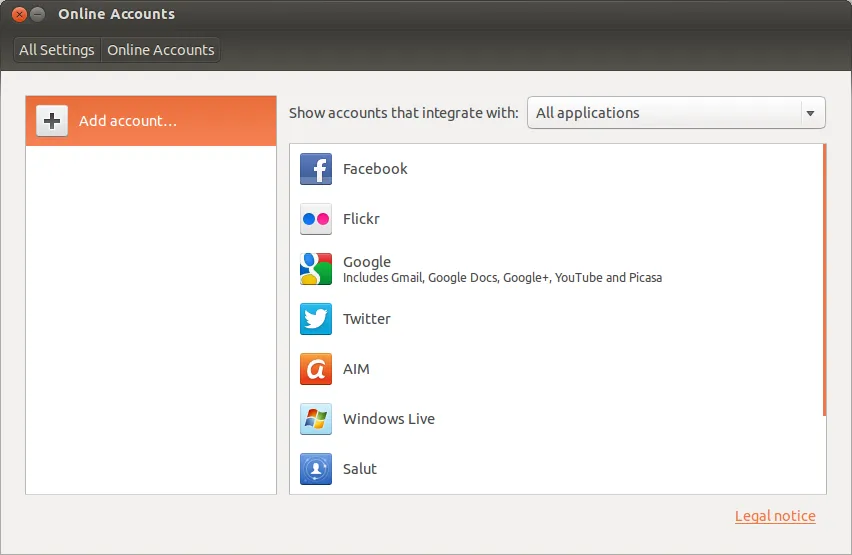This screenshot has width=852, height=555.
Task: Open the Legal notice link
Action: pos(775,516)
